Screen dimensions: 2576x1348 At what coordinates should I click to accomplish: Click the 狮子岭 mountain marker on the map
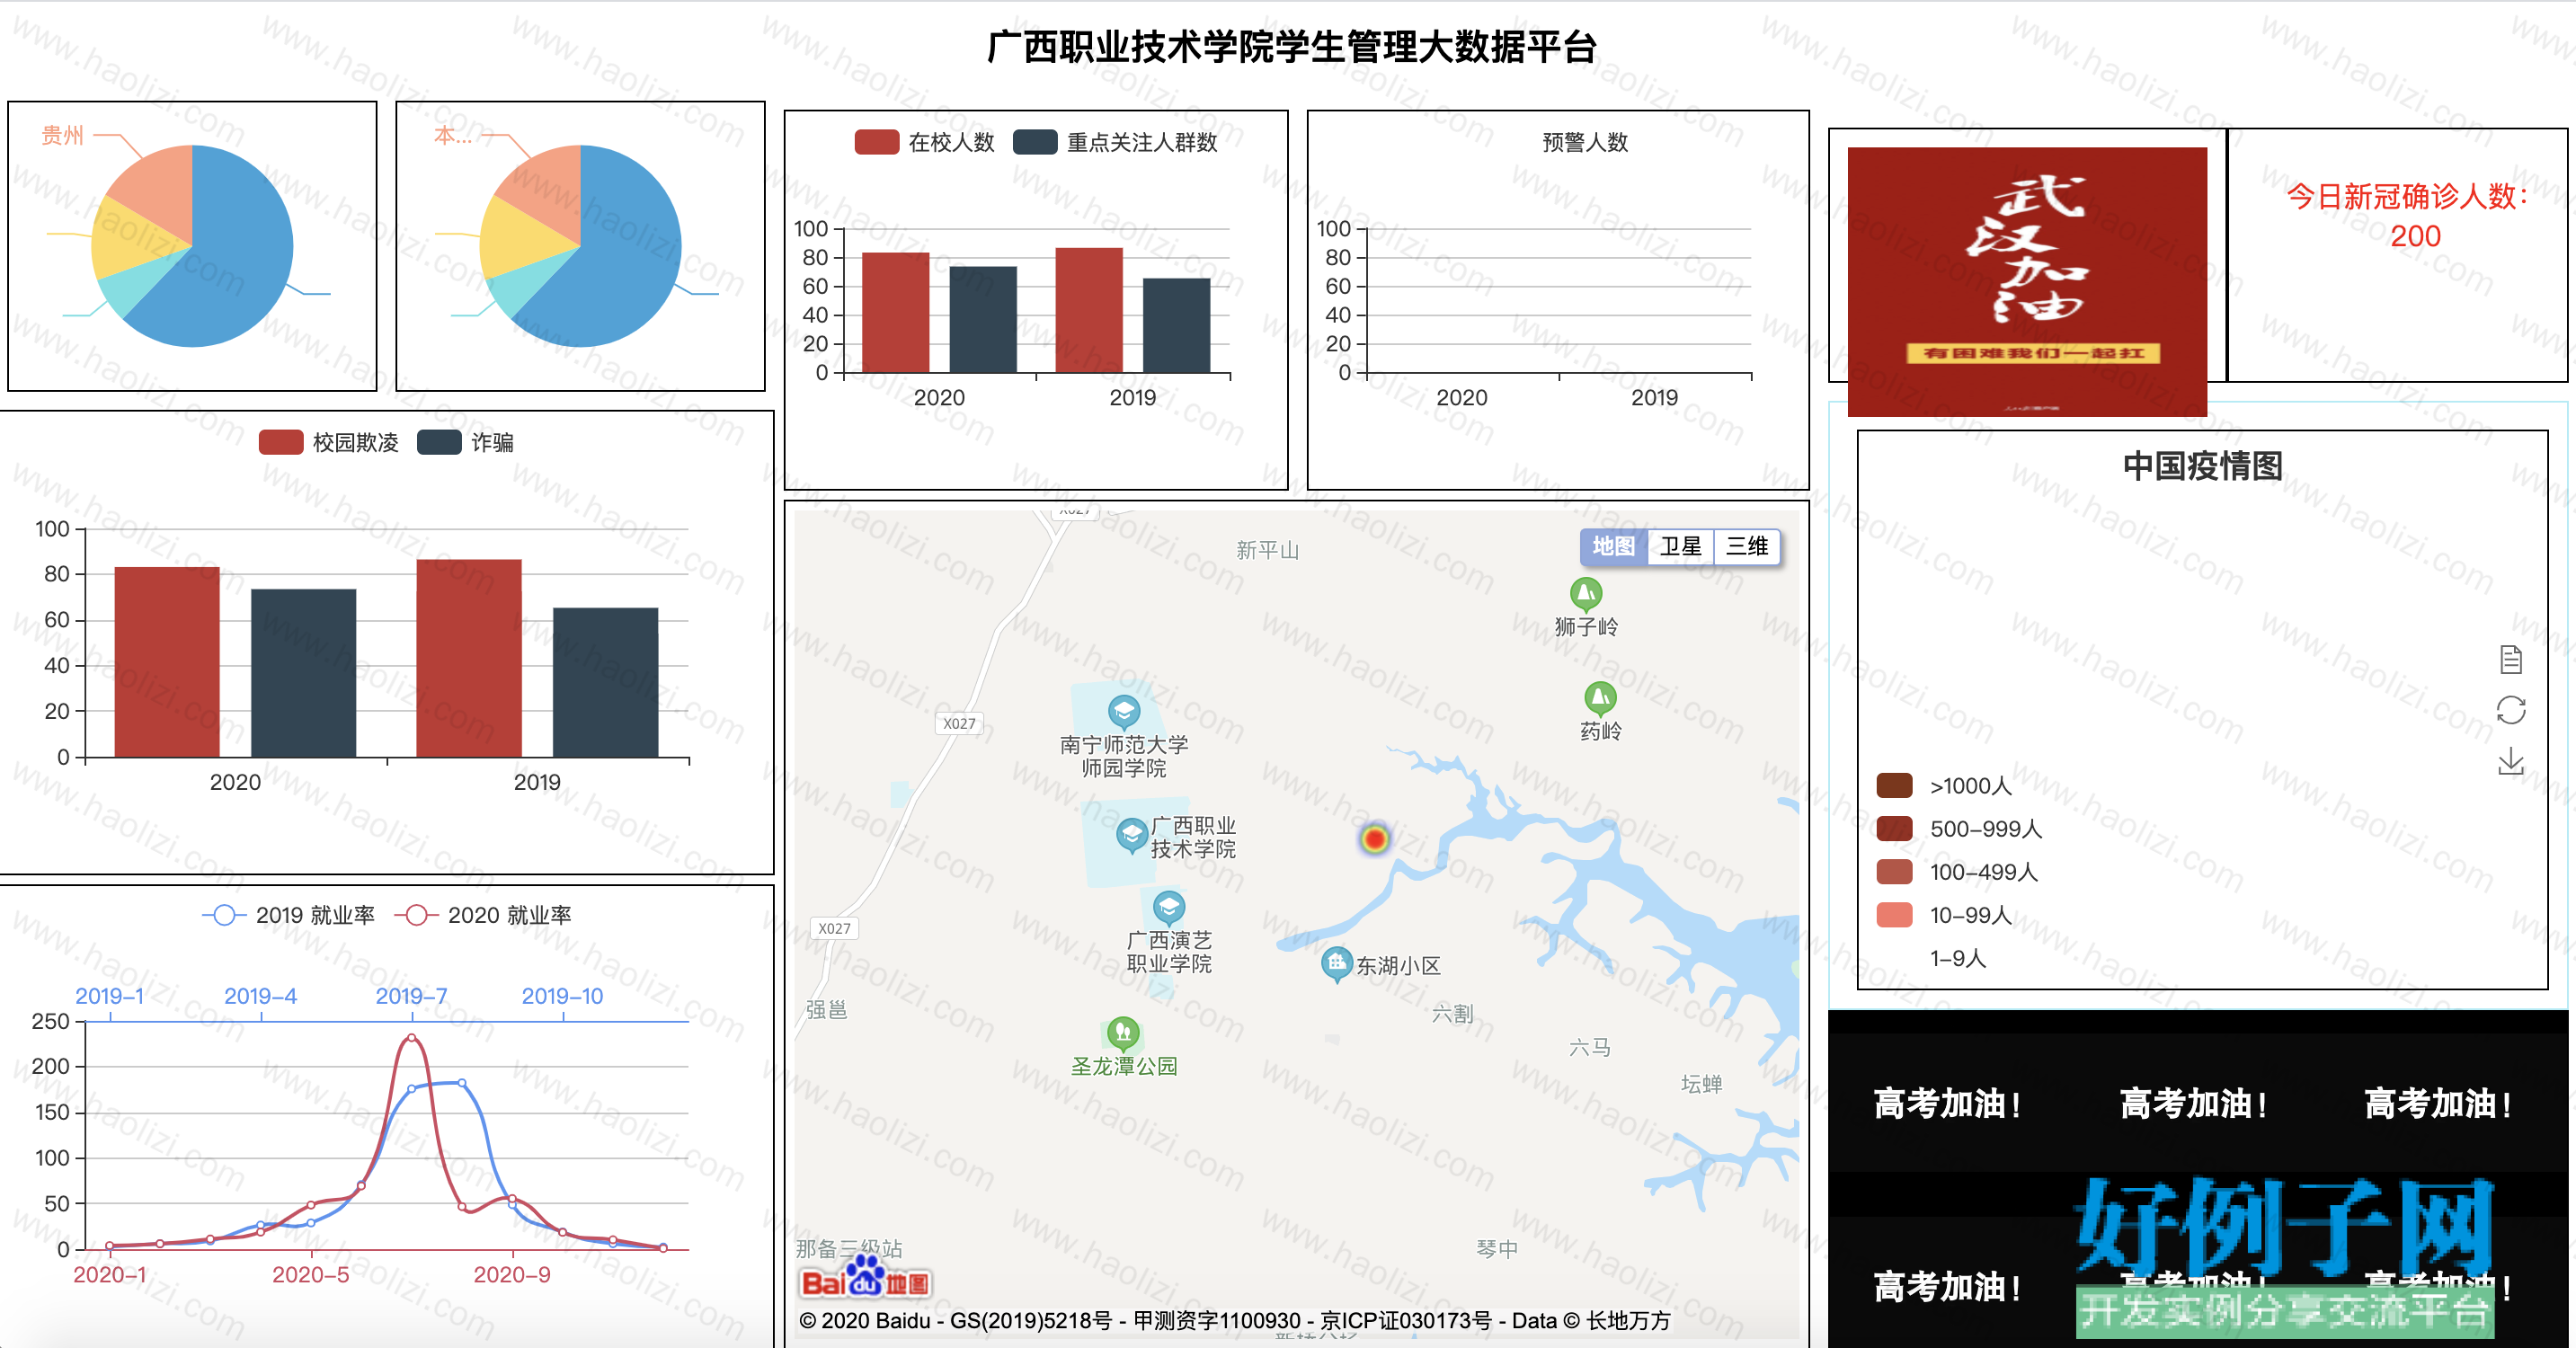click(x=1585, y=595)
